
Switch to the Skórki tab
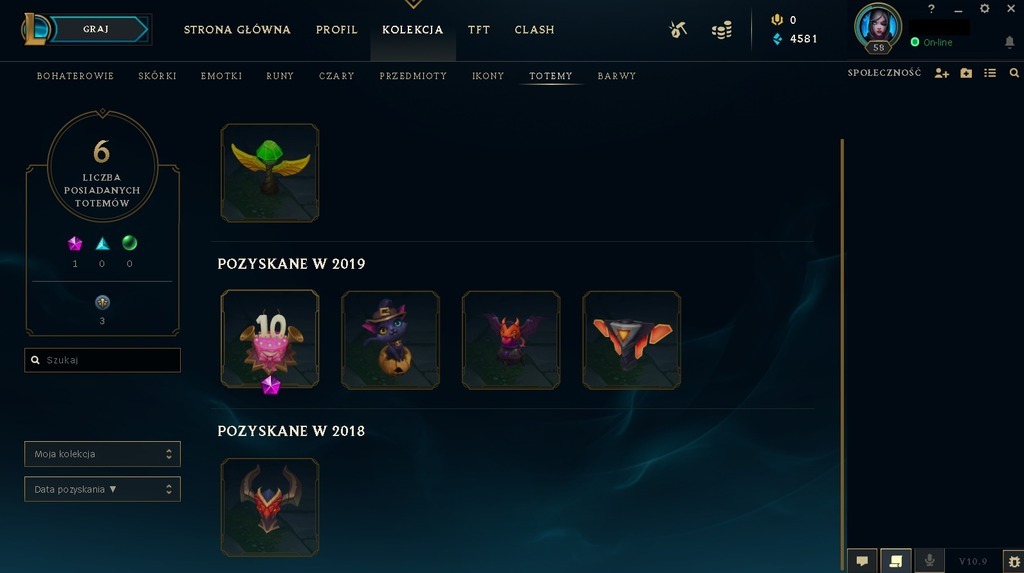pyautogui.click(x=157, y=76)
